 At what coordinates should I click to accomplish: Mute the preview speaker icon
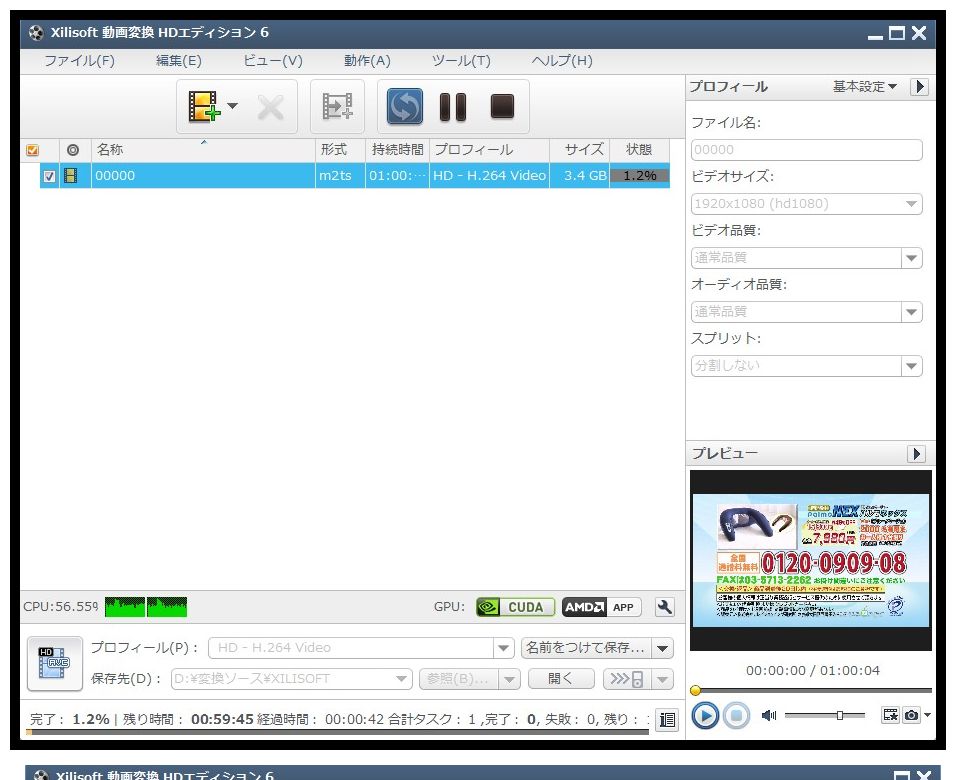pyautogui.click(x=769, y=715)
